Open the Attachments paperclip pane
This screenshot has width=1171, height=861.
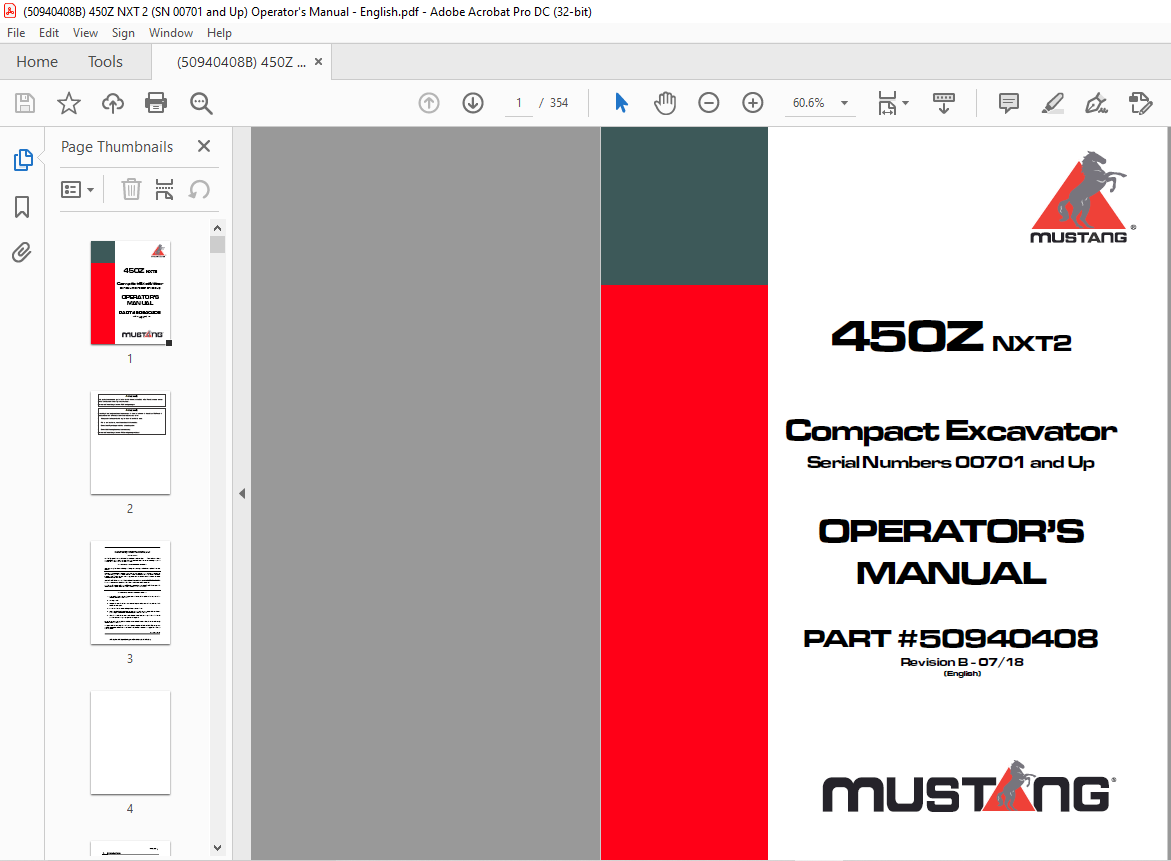(22, 253)
